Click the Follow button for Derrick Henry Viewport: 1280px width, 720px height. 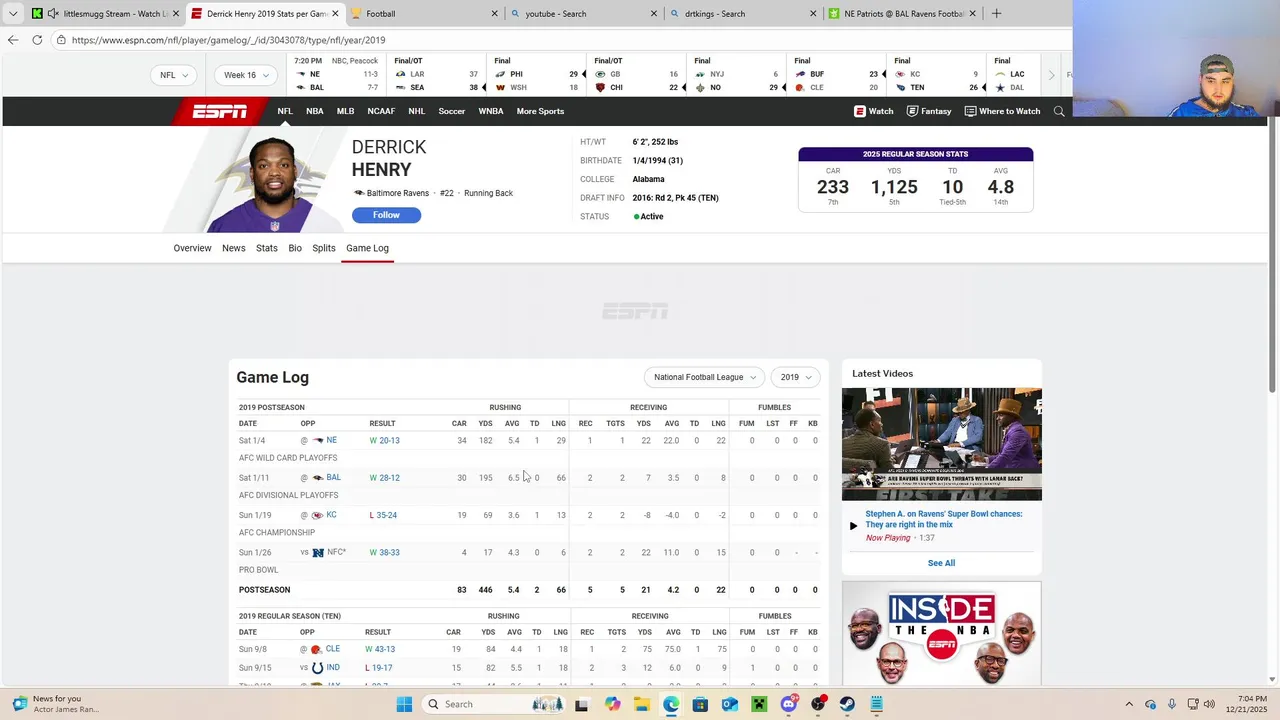click(x=386, y=215)
